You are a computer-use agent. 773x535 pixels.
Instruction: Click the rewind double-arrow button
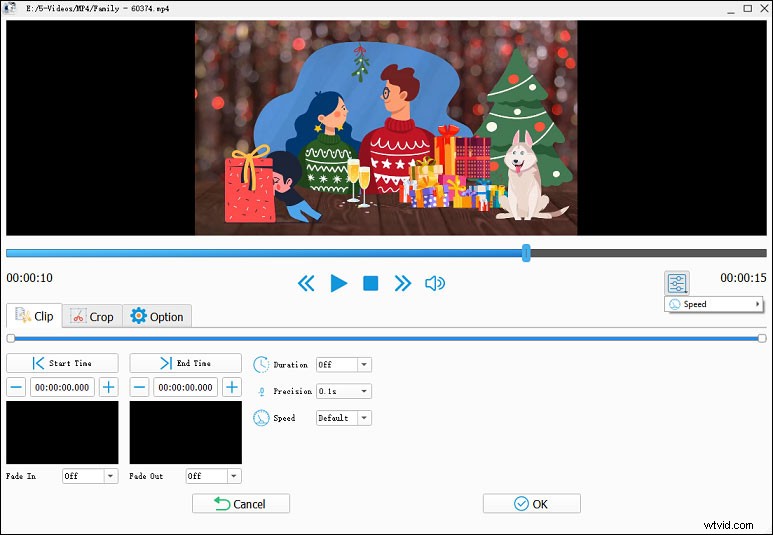pyautogui.click(x=306, y=284)
